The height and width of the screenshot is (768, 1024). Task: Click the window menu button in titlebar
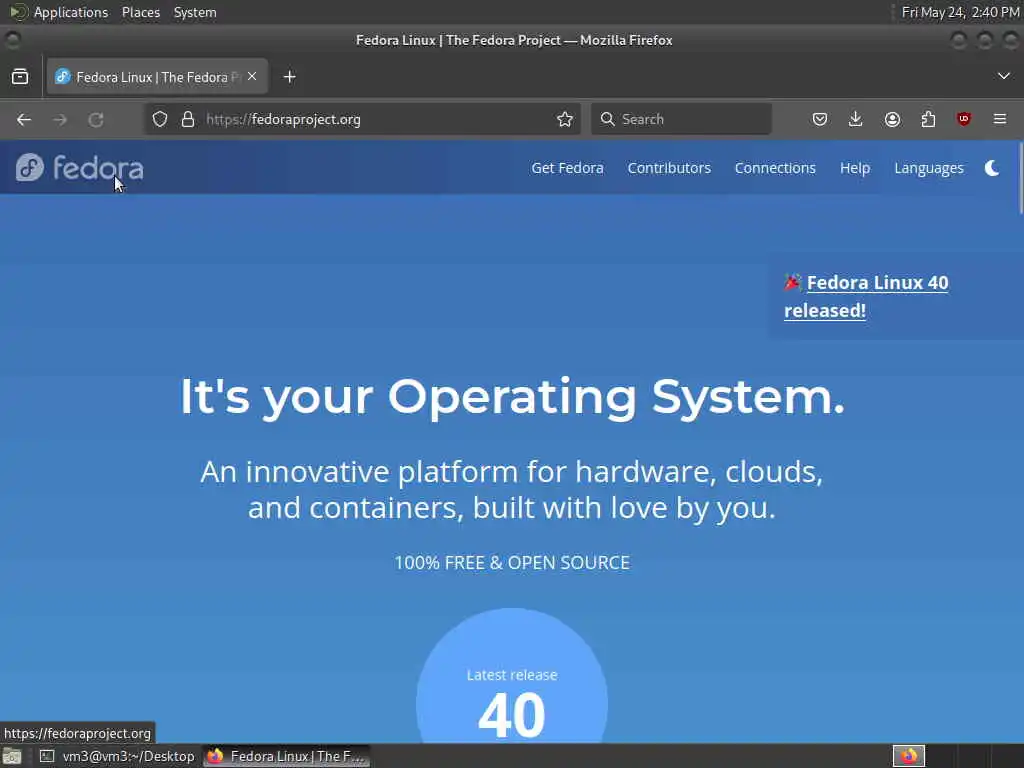pos(12,40)
